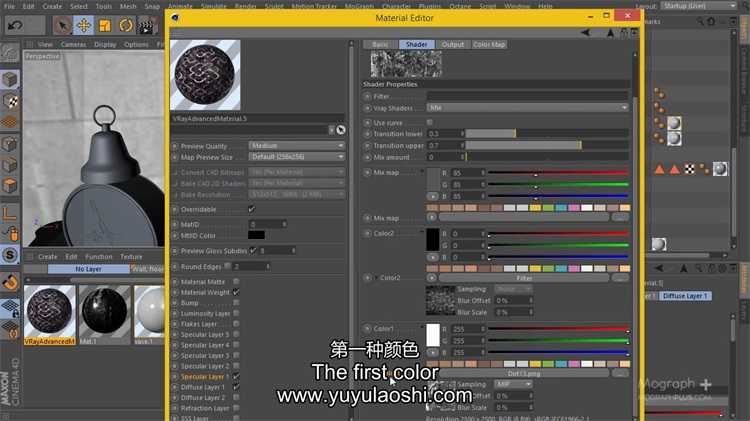Click the Color1 white color swatch
750x421 pixels.
[433, 335]
